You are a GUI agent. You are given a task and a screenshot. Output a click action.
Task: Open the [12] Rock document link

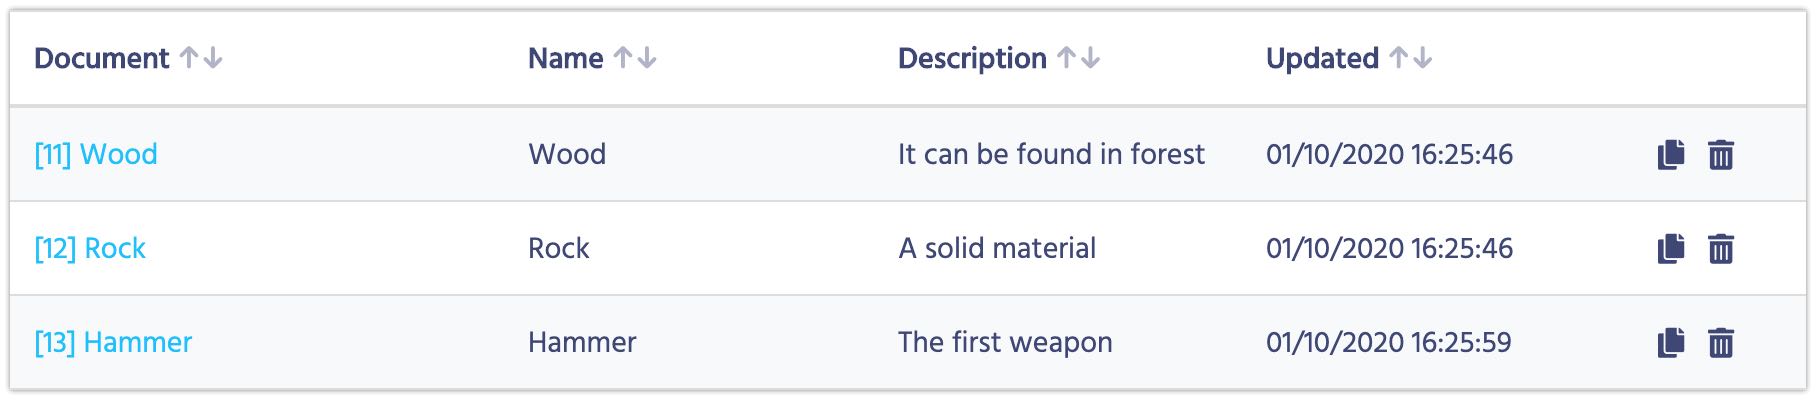click(90, 248)
